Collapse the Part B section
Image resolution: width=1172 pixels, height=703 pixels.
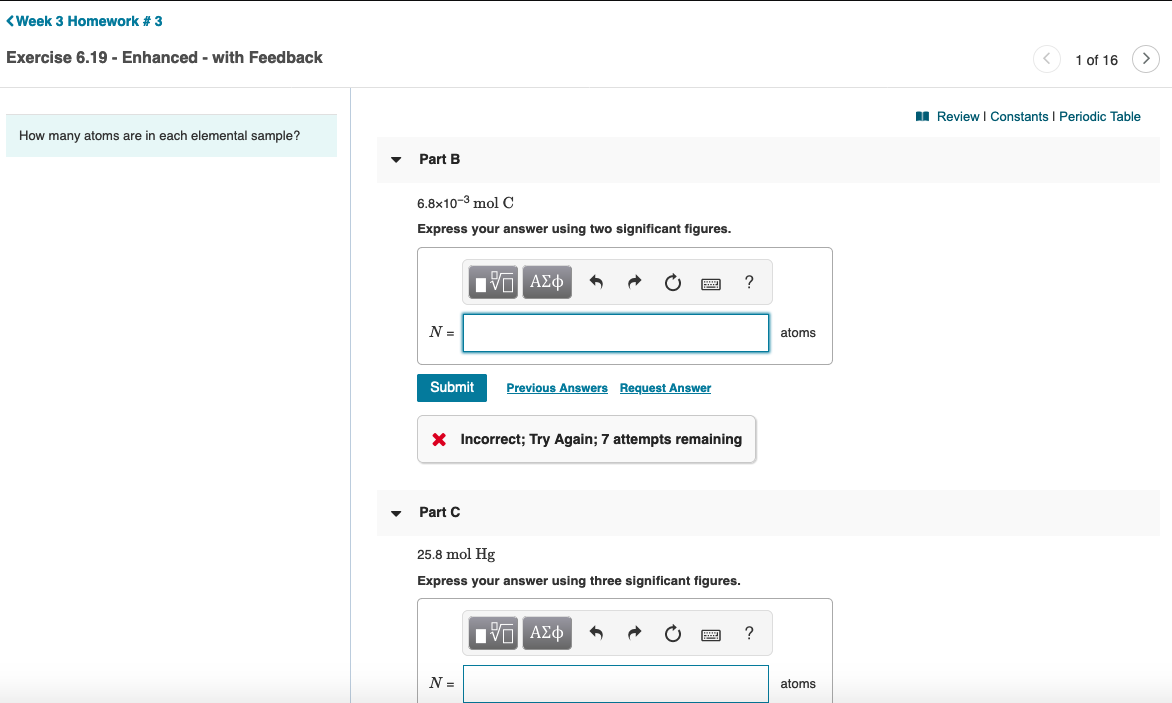(x=396, y=160)
